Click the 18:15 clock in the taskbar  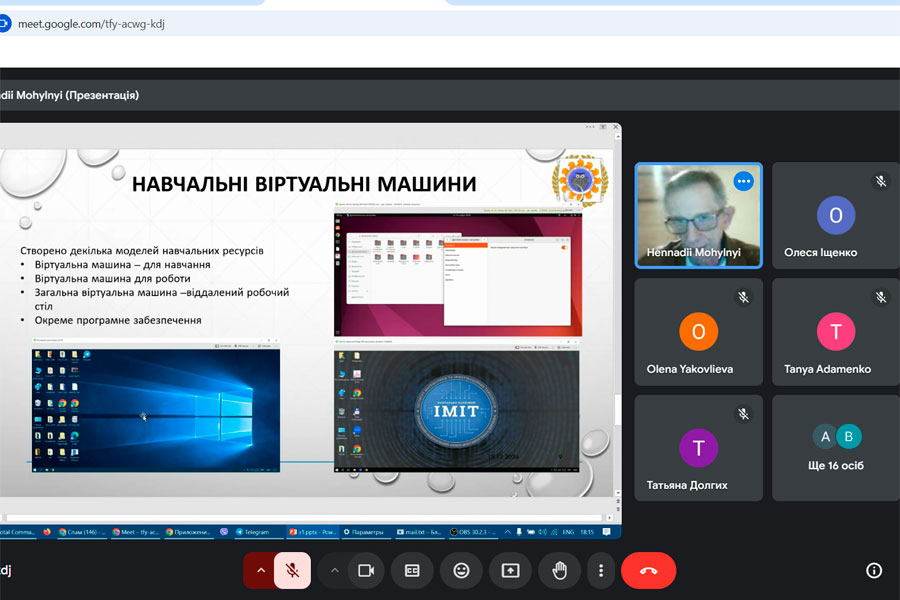[x=587, y=532]
